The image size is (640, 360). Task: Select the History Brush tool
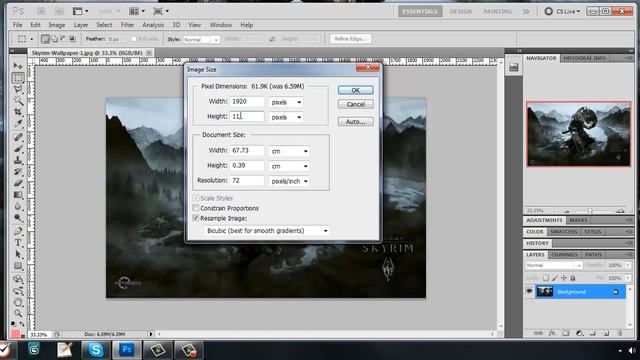(18, 171)
